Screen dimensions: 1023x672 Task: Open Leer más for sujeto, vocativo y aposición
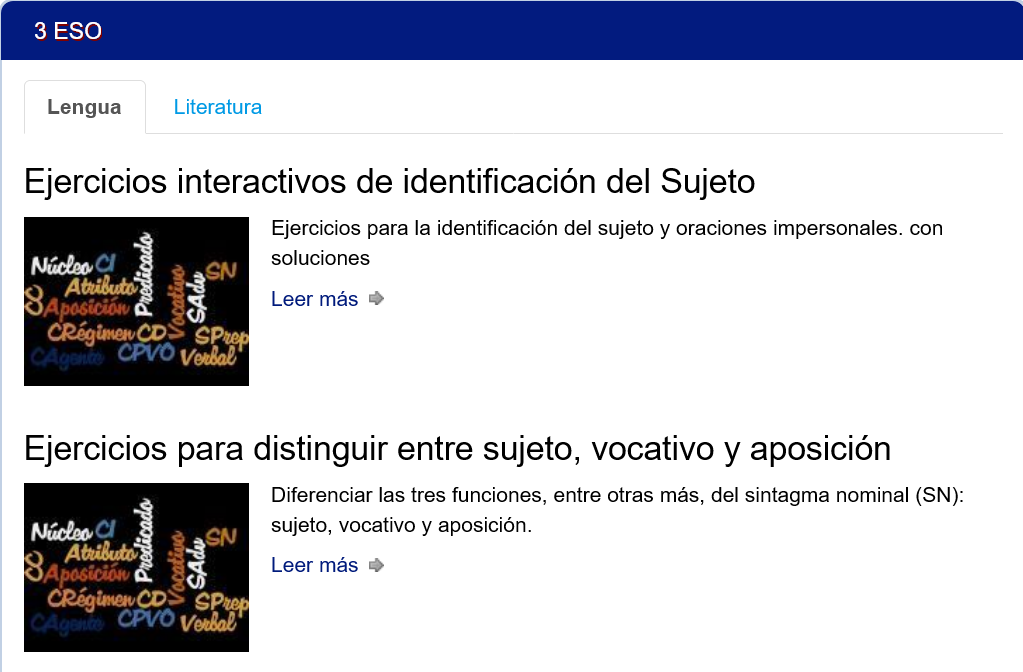coord(314,566)
